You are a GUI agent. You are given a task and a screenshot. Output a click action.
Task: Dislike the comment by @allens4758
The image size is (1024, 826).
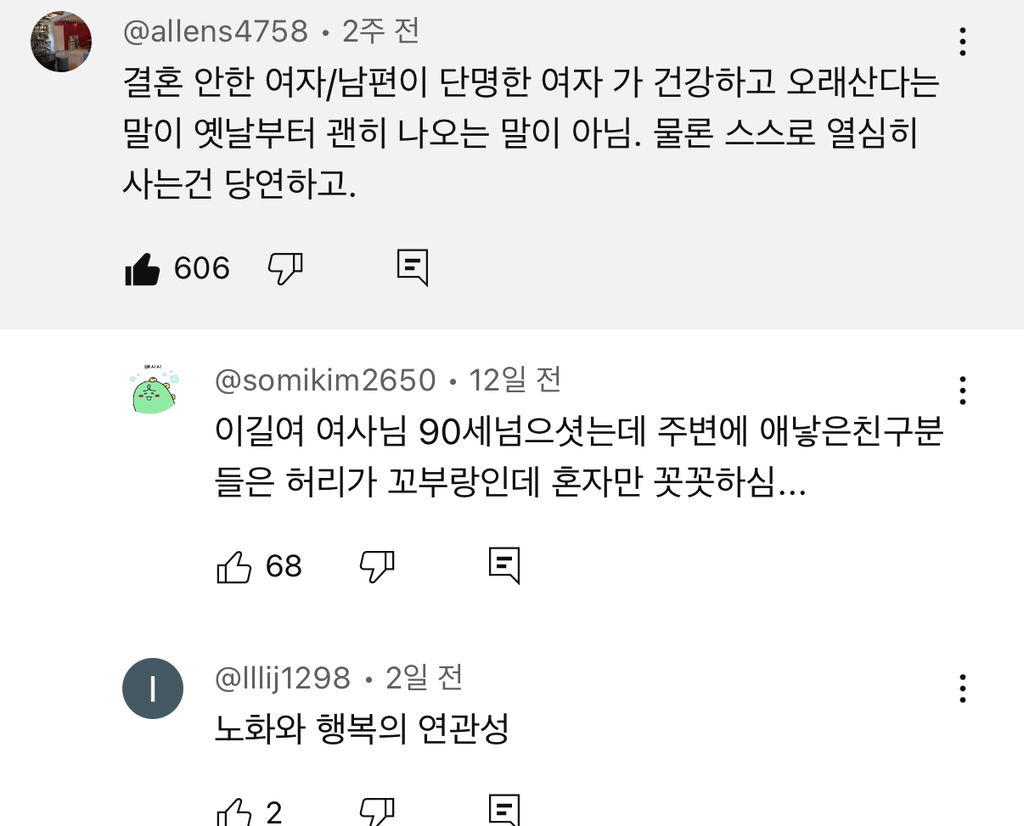[284, 267]
